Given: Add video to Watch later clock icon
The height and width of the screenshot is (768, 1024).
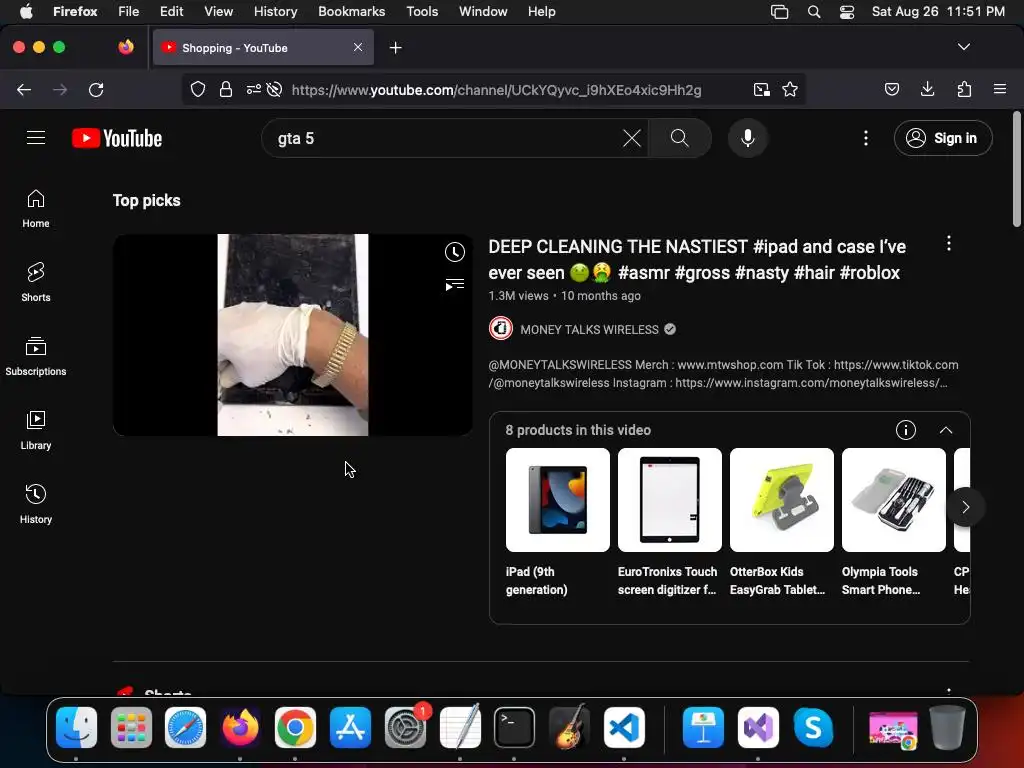Looking at the screenshot, I should 455,252.
